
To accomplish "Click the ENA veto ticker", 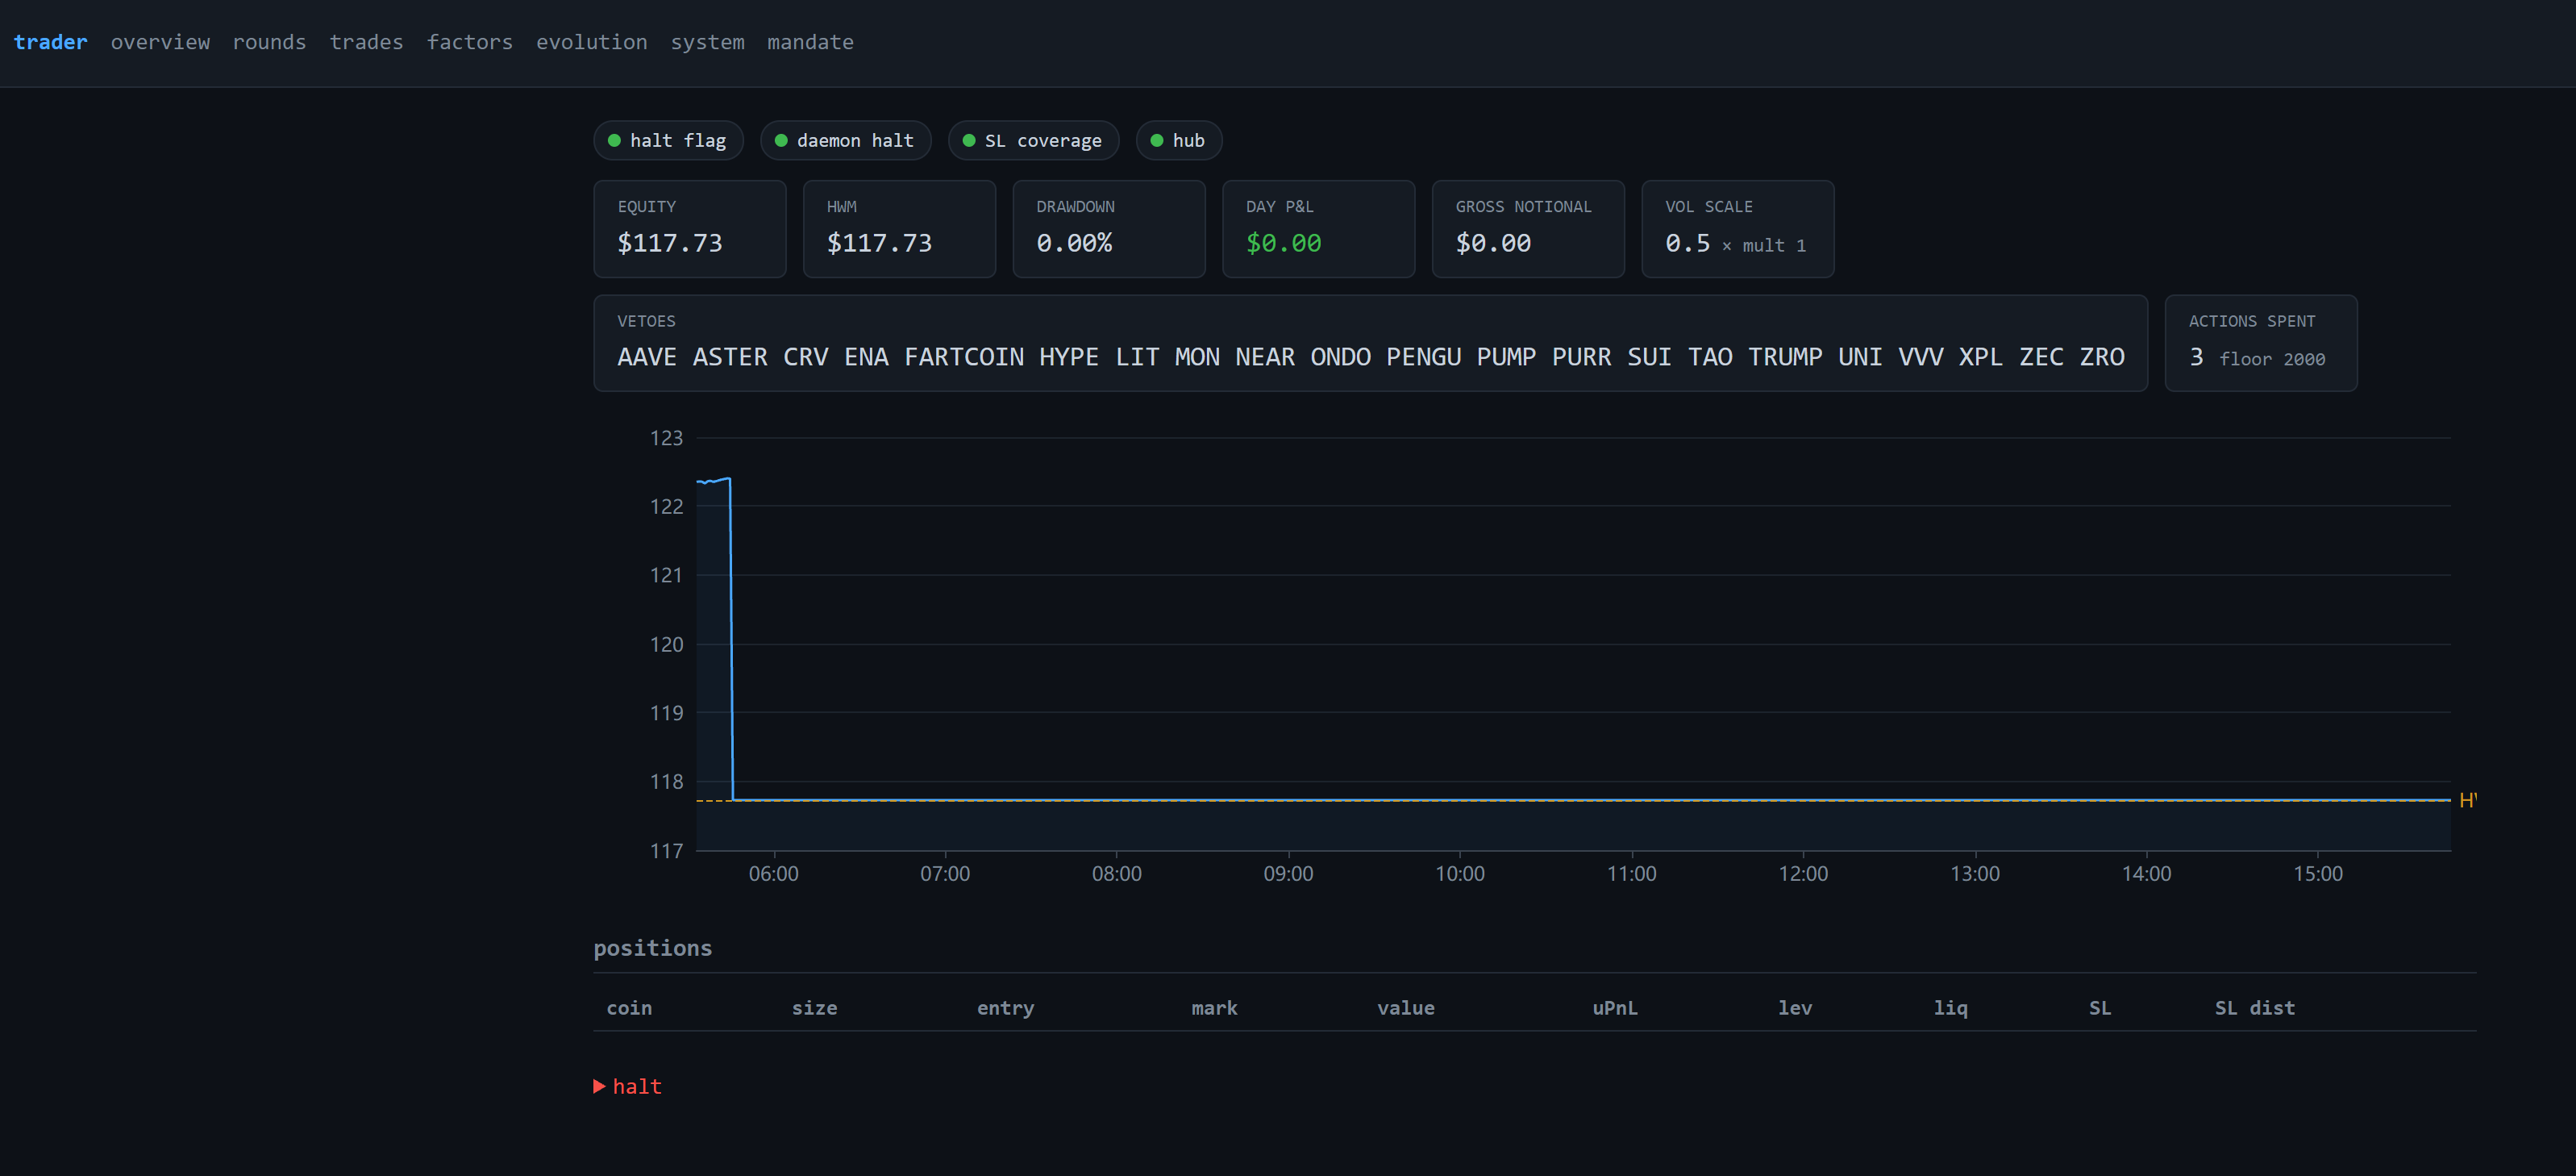I will 866,357.
